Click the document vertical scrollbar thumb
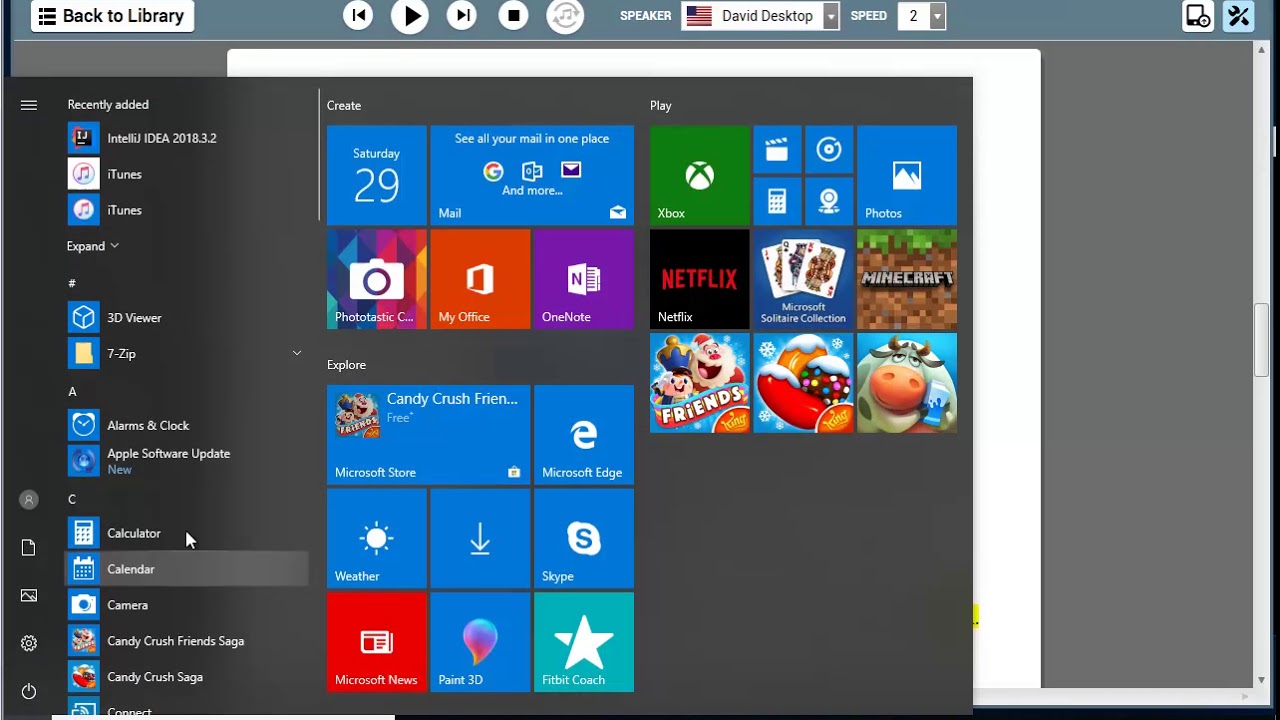1280x720 pixels. [1262, 340]
